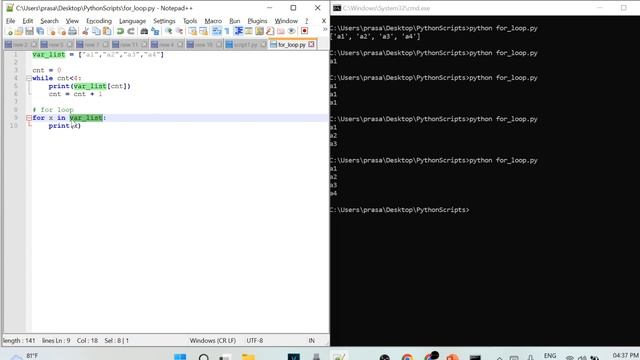Viewport: 640px width, 360px height.
Task: Open the Window menu
Action: 286,21
